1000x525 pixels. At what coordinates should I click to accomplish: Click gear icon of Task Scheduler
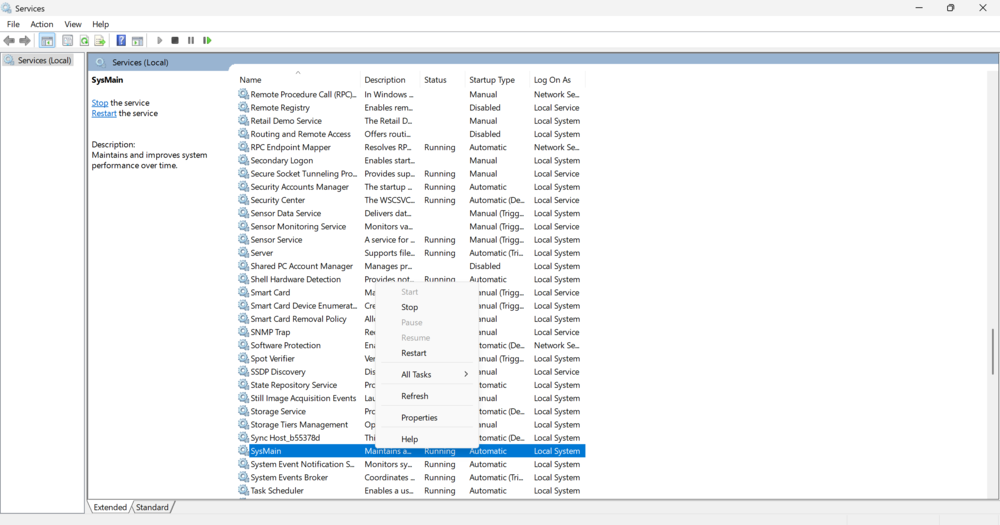tap(243, 491)
